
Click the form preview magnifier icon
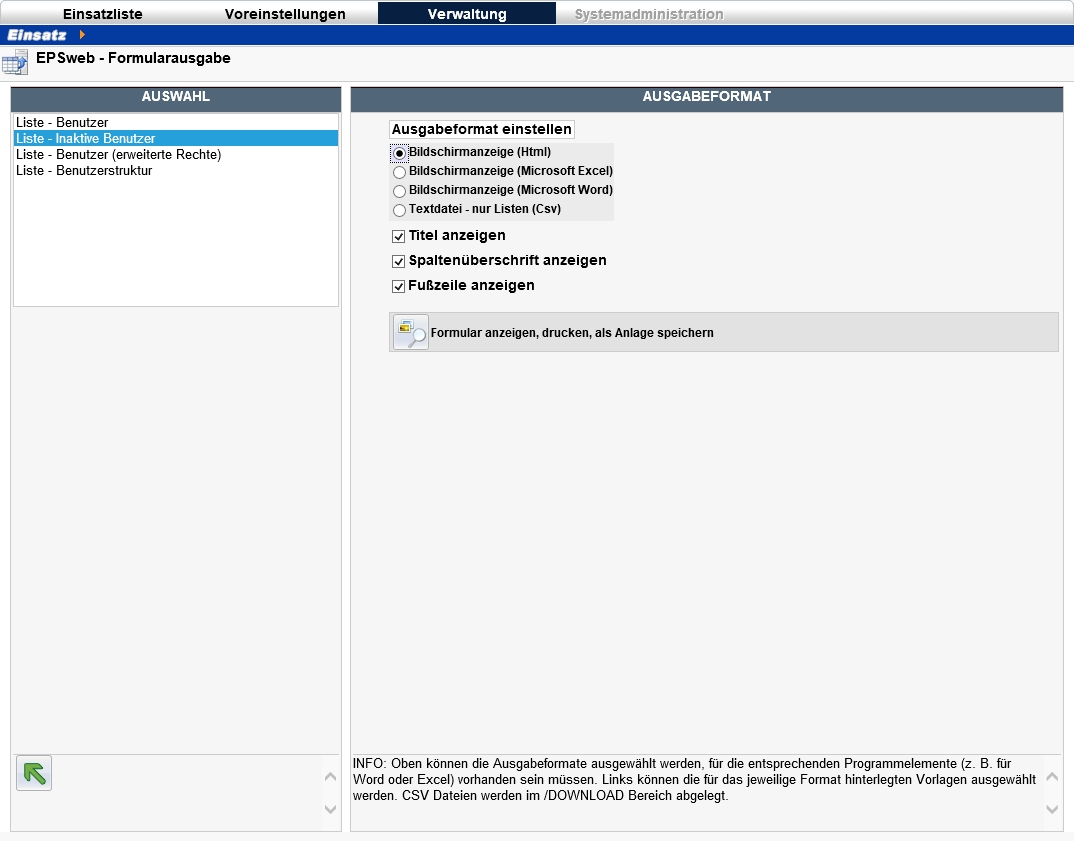point(411,333)
